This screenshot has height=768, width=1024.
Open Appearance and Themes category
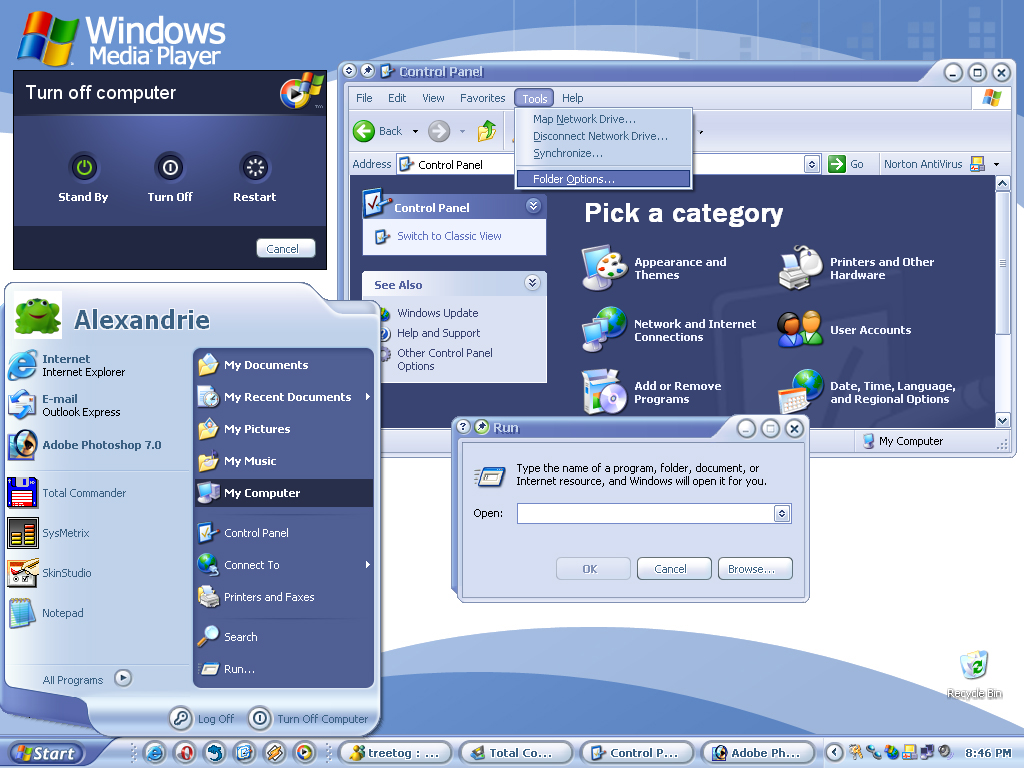coord(655,268)
